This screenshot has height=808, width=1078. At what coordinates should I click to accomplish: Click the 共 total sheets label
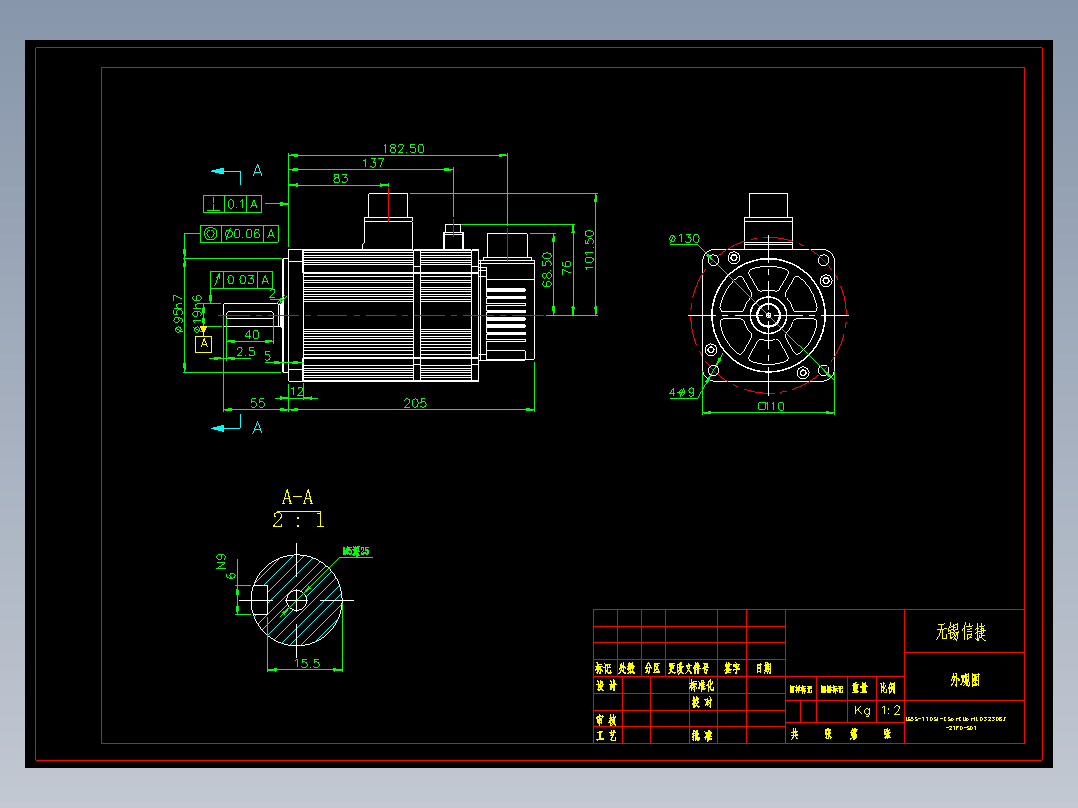(x=795, y=734)
